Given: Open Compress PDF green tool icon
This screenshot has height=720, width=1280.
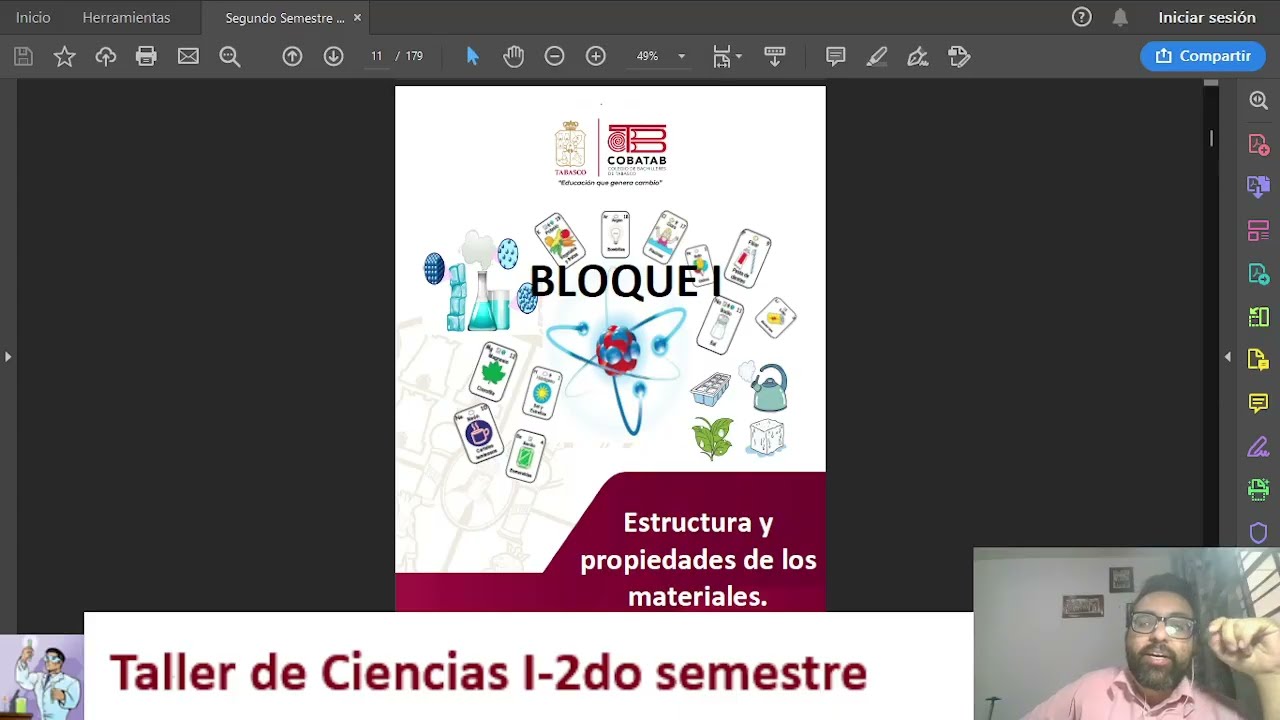Looking at the screenshot, I should pos(1259,317).
